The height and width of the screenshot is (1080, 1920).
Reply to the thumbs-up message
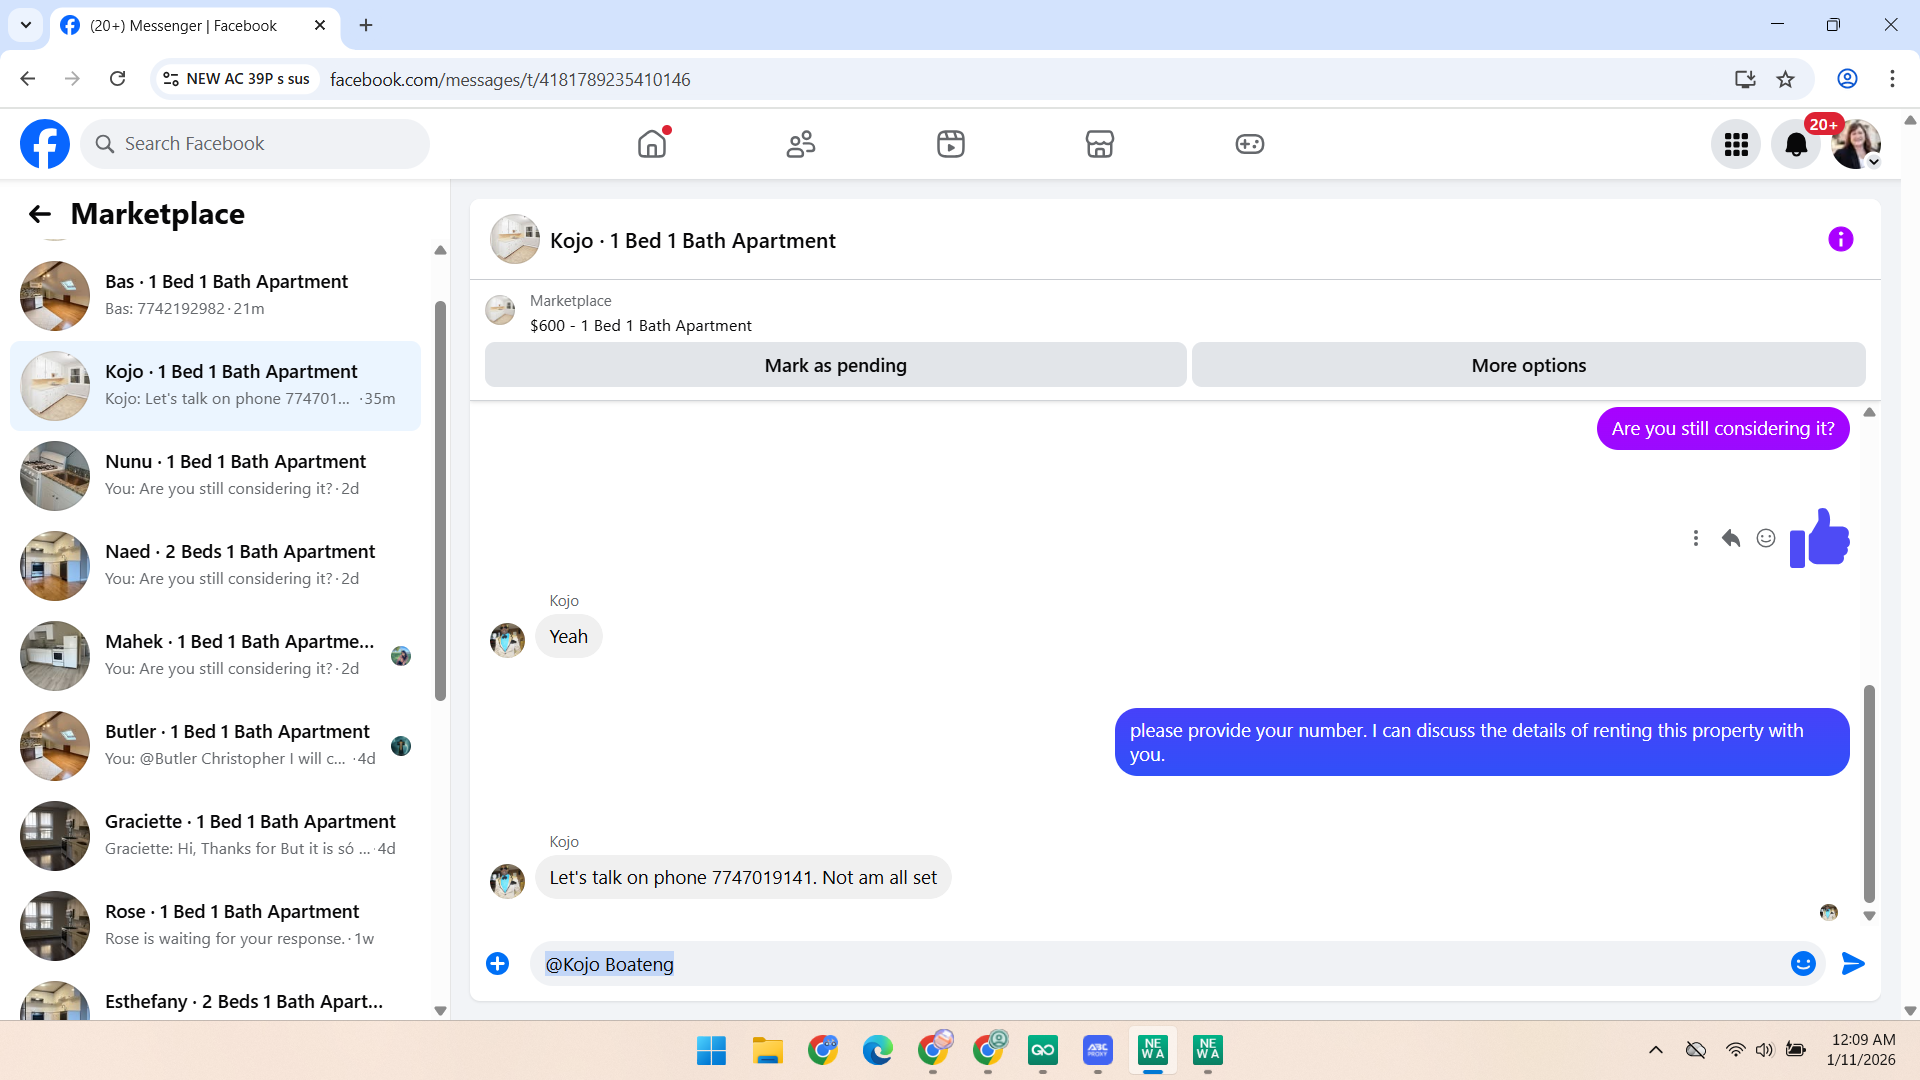(x=1731, y=538)
